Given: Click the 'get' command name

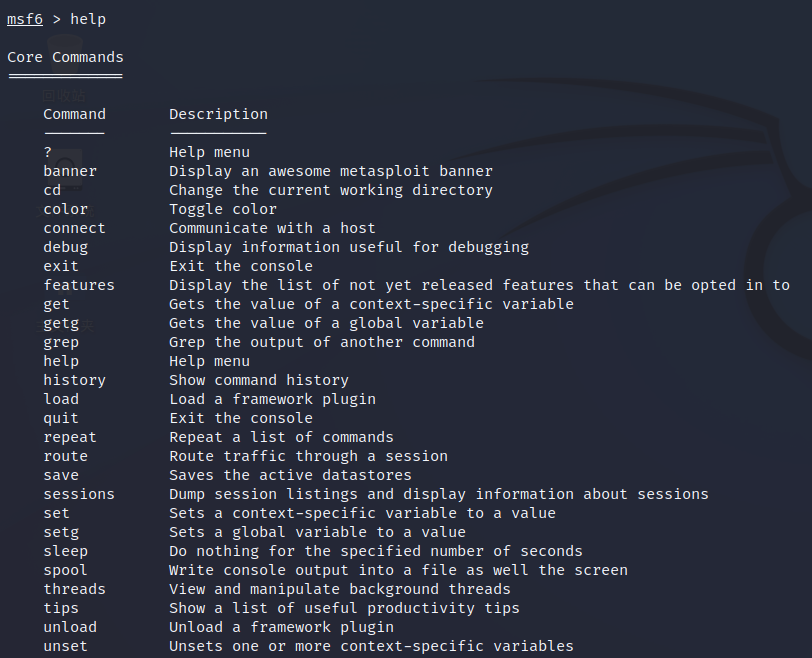Looking at the screenshot, I should [x=56, y=304].
